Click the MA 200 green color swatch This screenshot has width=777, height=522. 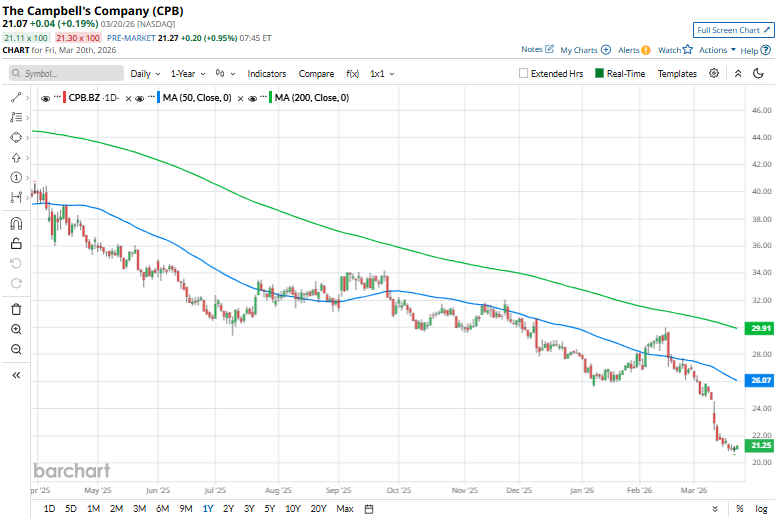(271, 98)
